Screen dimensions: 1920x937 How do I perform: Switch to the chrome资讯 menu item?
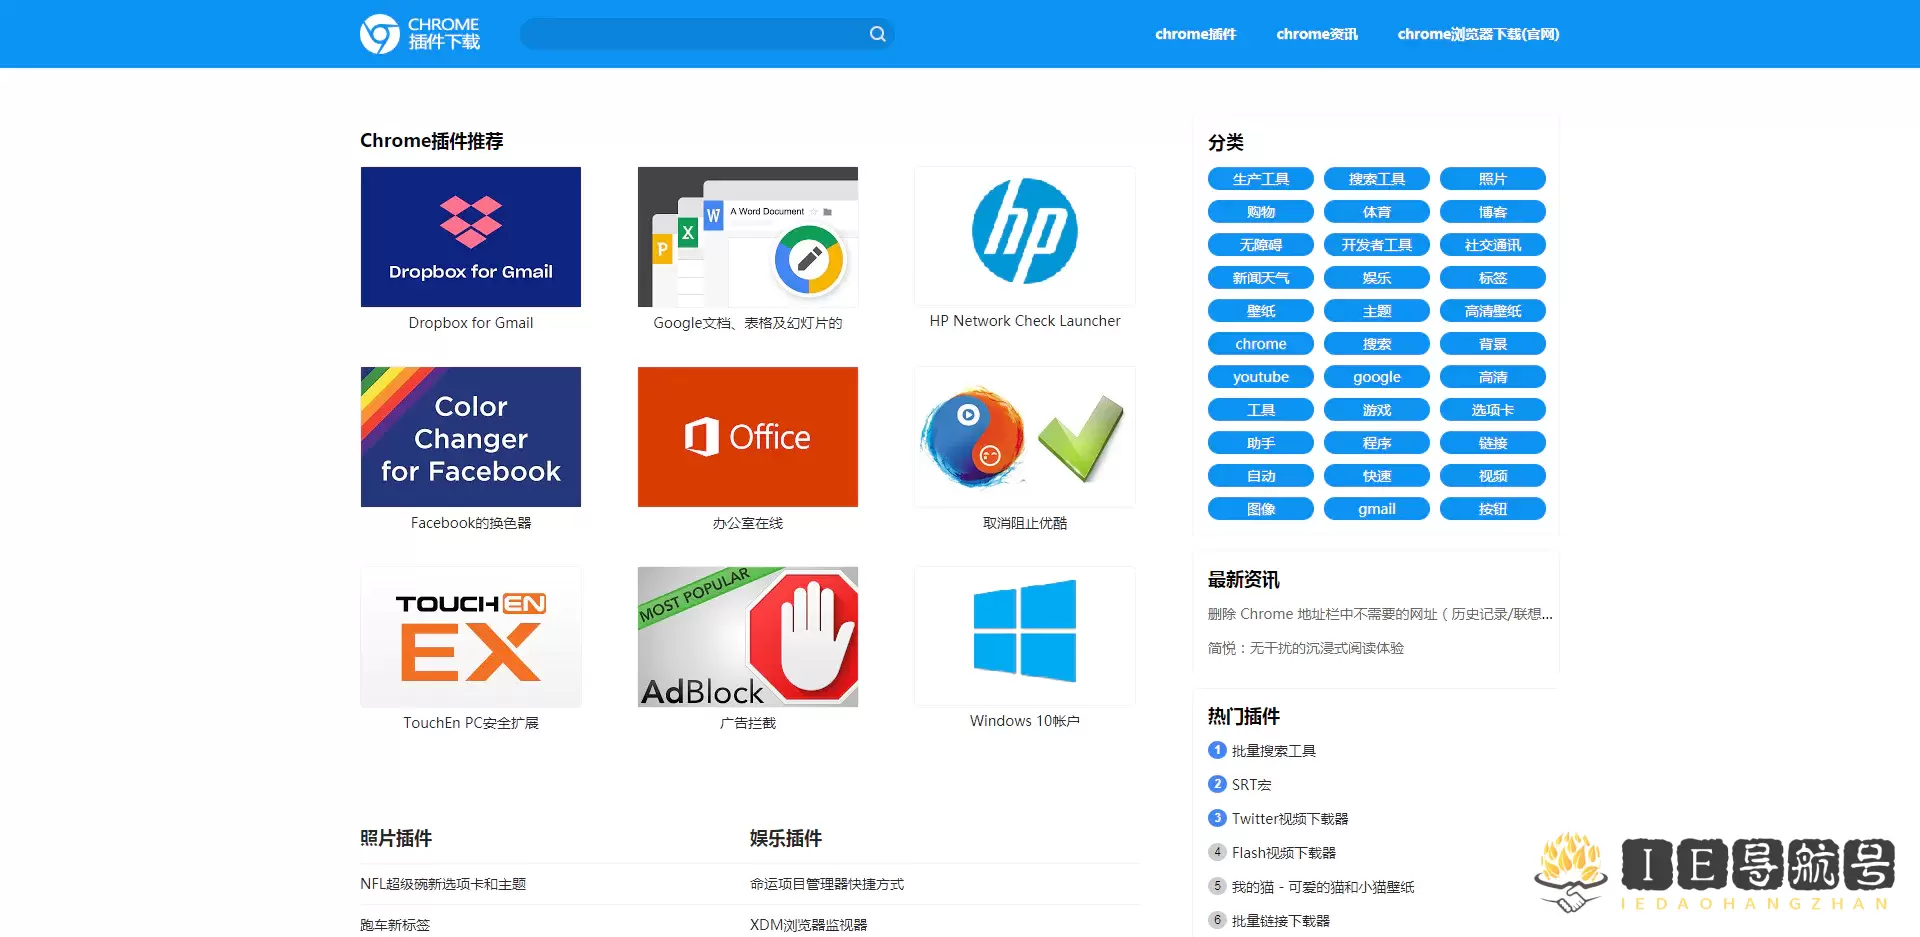coord(1316,33)
